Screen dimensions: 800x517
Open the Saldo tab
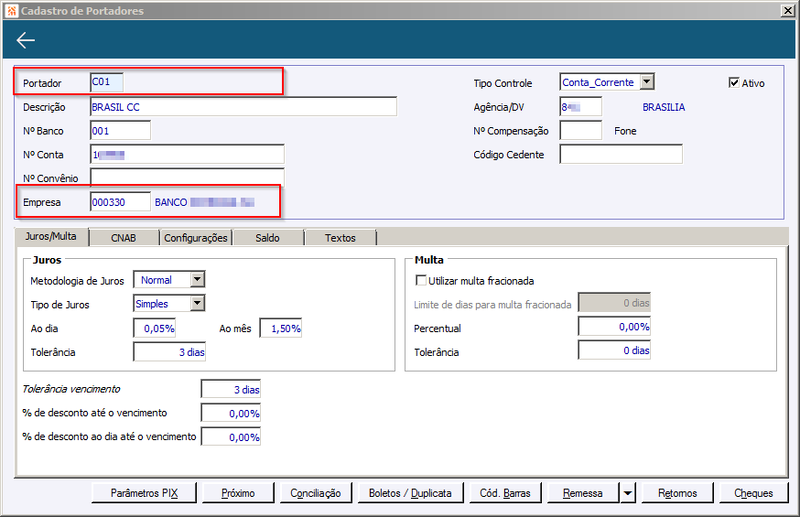click(x=268, y=238)
